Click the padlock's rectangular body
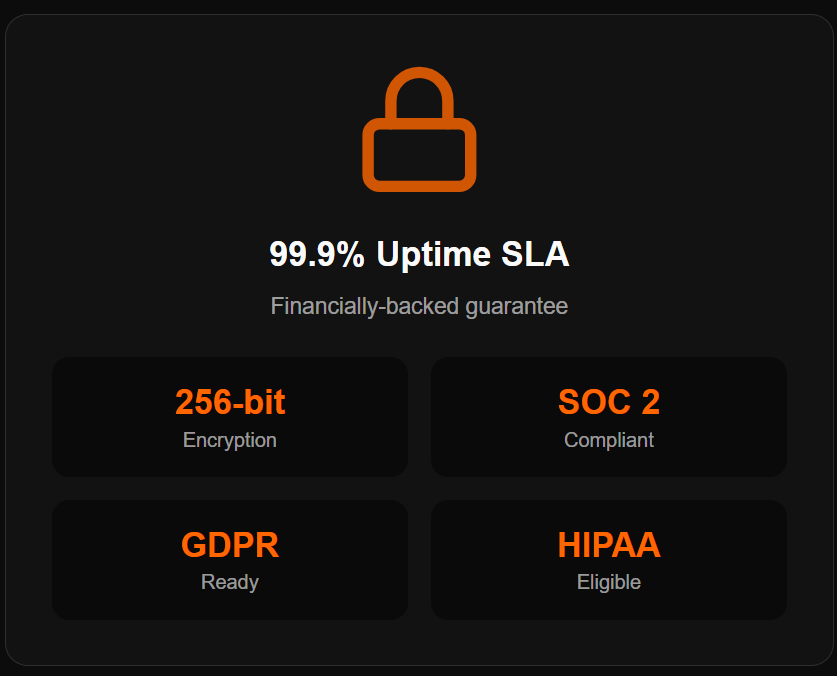 (419, 155)
